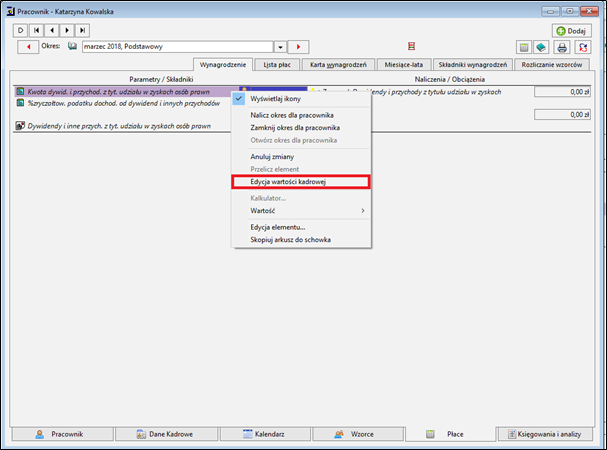Click the Dodaj button
This screenshot has height=450, width=607.
click(x=571, y=31)
